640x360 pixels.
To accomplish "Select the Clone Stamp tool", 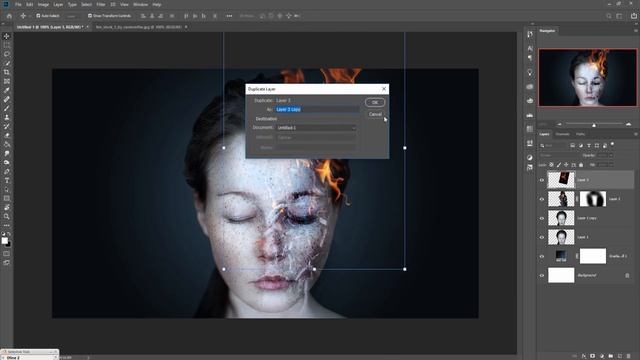I will tap(7, 117).
